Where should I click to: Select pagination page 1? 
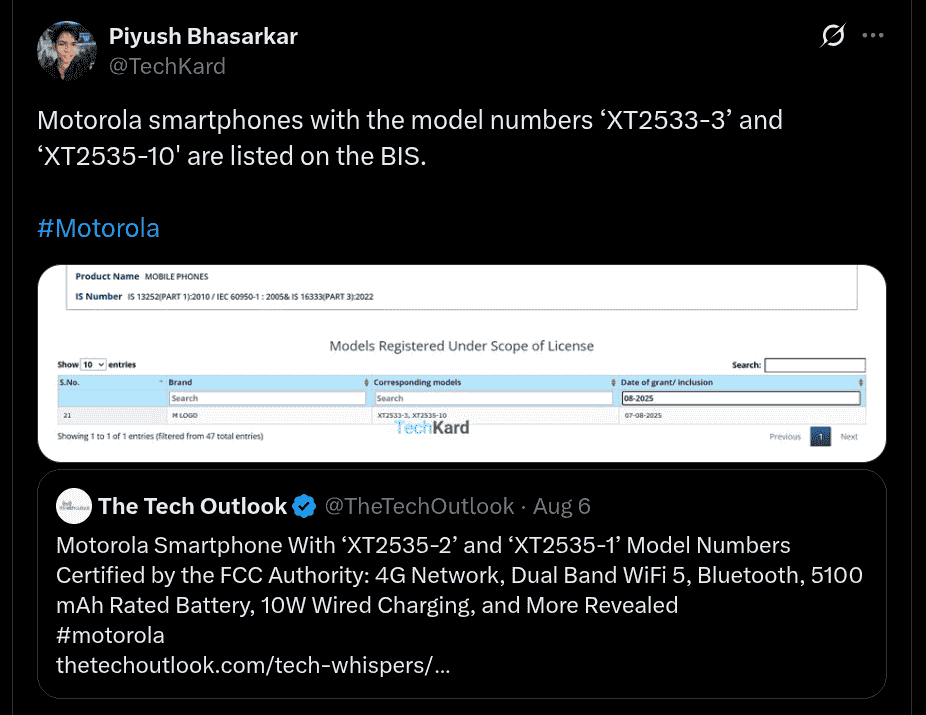(x=820, y=437)
